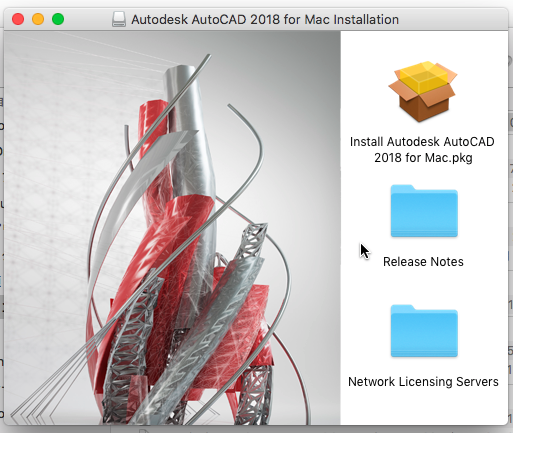Click the "Release Notes" folder name
Image resolution: width=540 pixels, height=476 pixels.
click(423, 262)
